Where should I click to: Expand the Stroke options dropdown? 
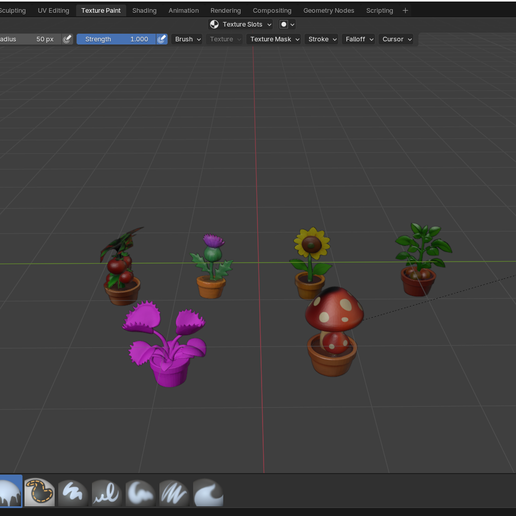click(322, 39)
